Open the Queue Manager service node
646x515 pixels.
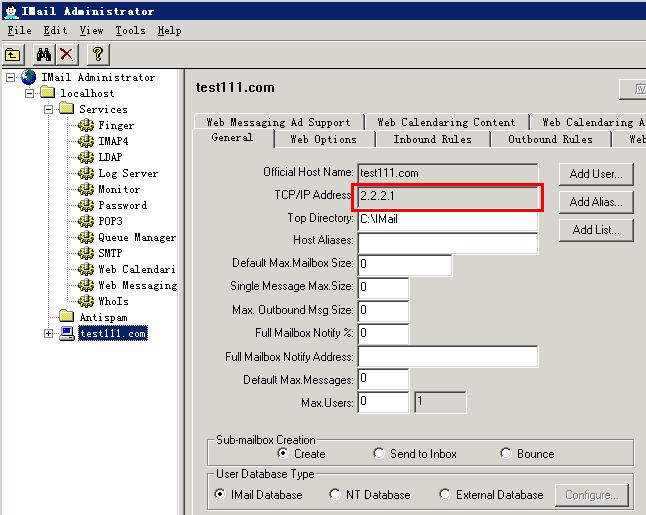pyautogui.click(x=136, y=238)
